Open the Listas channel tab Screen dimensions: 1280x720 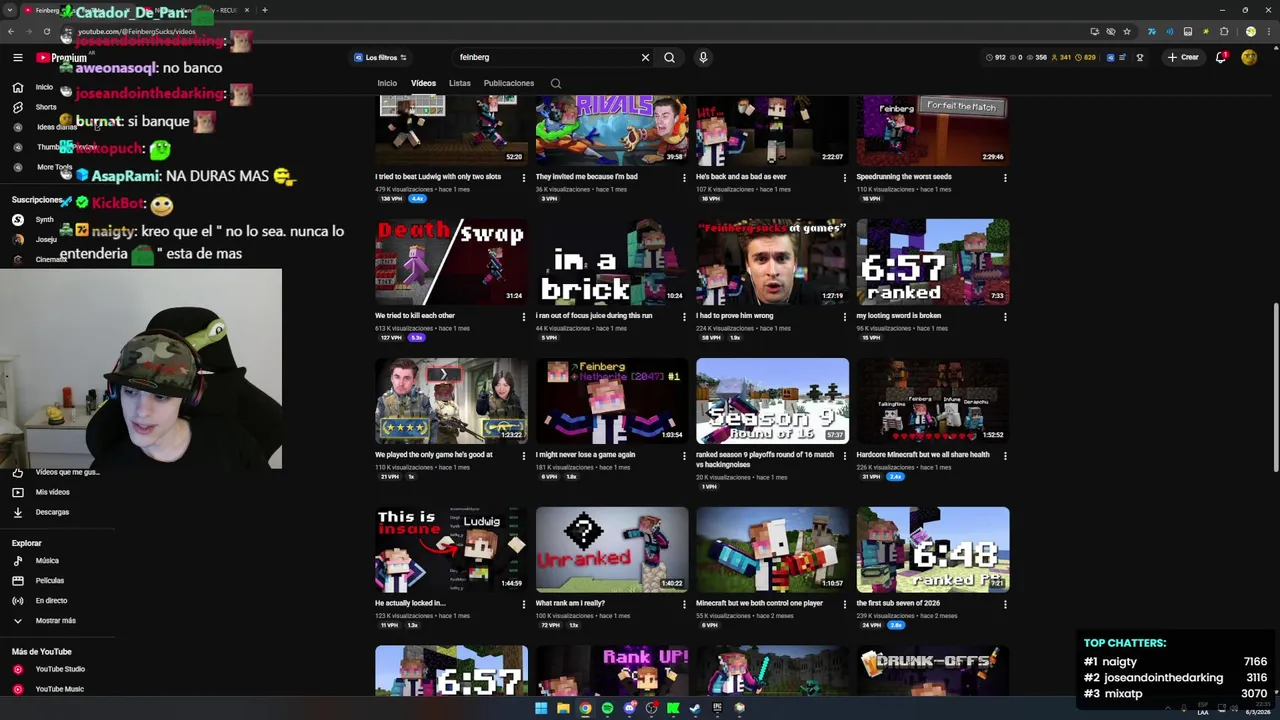(460, 83)
